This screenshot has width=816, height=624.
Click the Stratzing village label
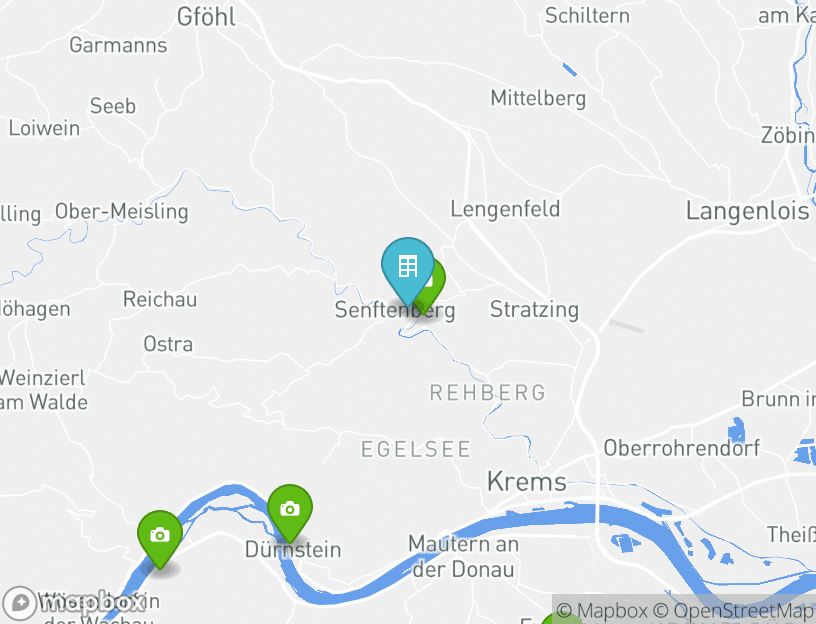(x=534, y=310)
